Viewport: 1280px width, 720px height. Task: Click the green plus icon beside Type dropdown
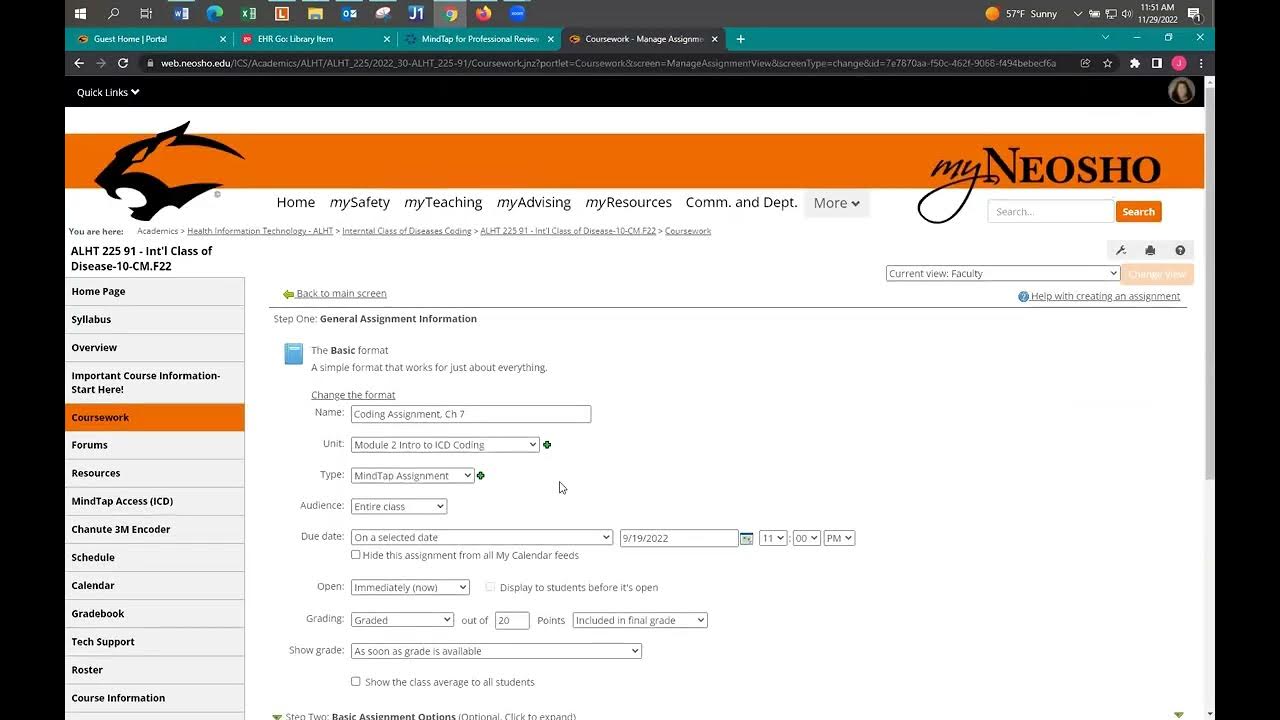tap(481, 476)
